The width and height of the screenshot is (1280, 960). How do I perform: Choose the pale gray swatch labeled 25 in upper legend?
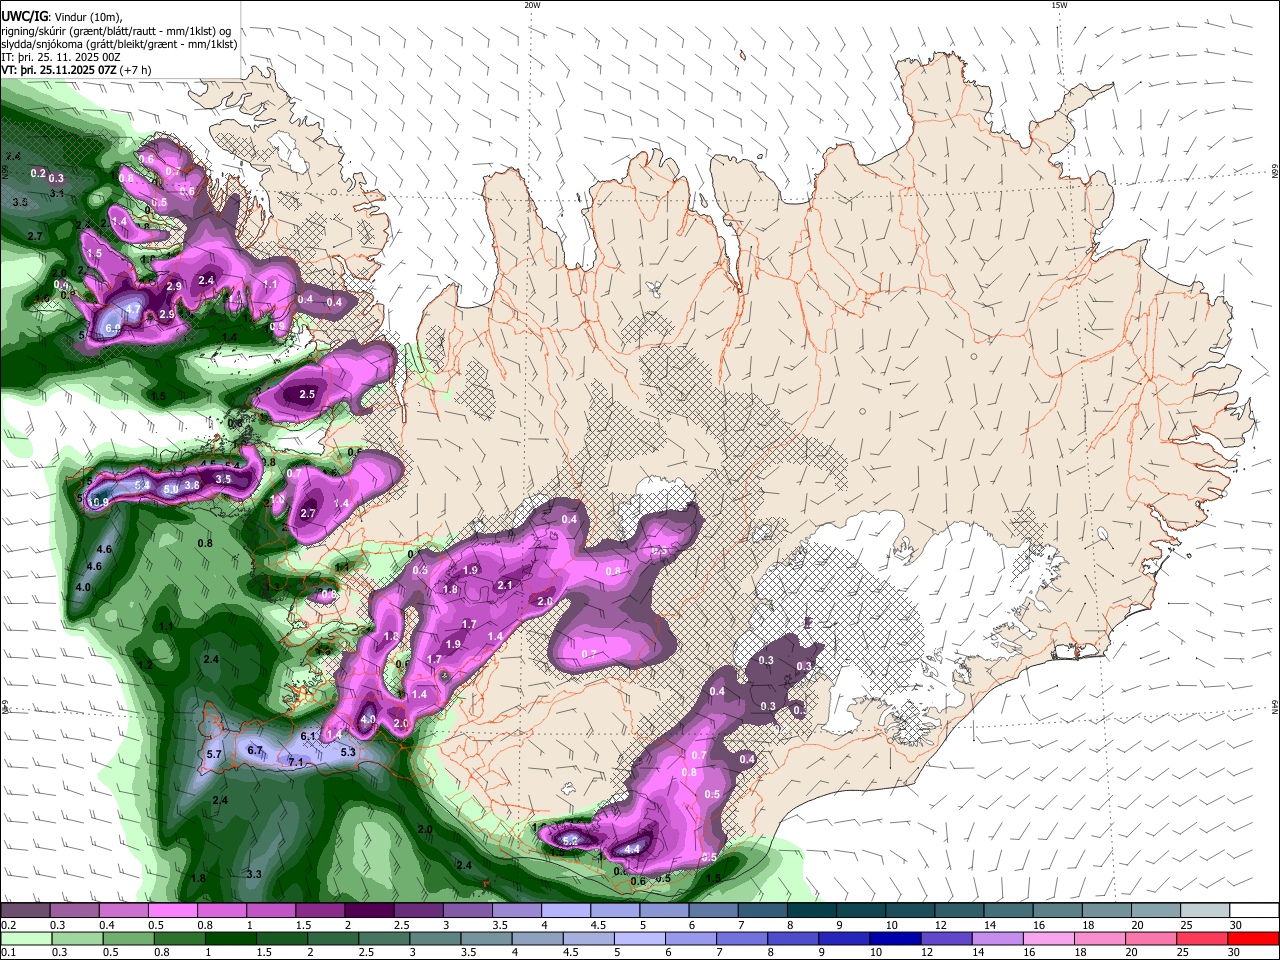pos(1204,910)
